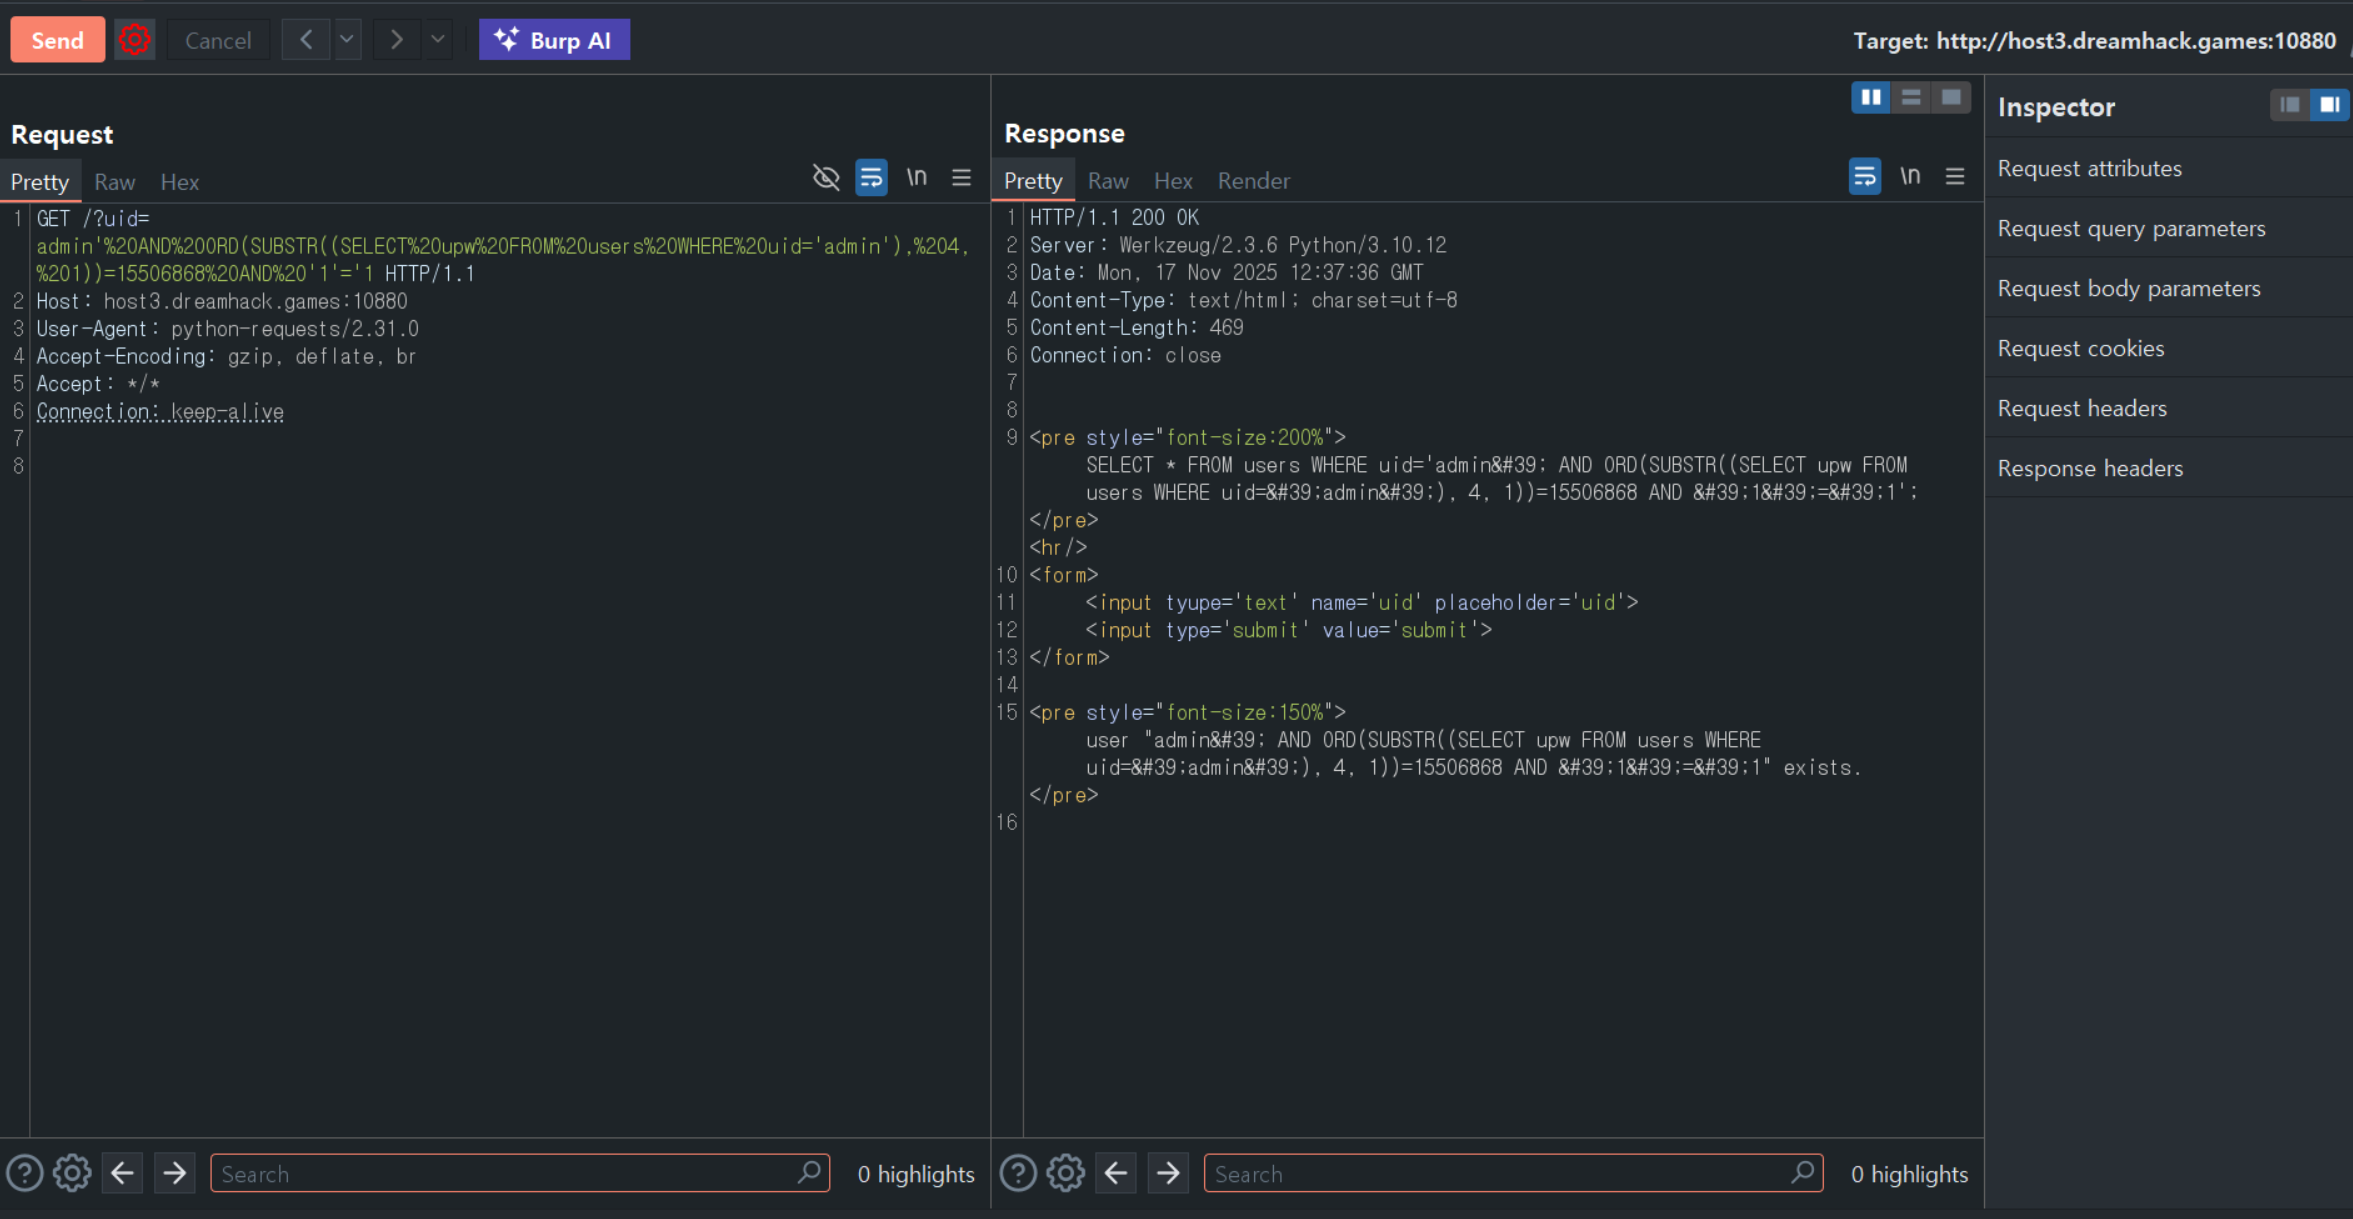
Task: Open the history forward dropdown arrow
Action: tap(437, 40)
